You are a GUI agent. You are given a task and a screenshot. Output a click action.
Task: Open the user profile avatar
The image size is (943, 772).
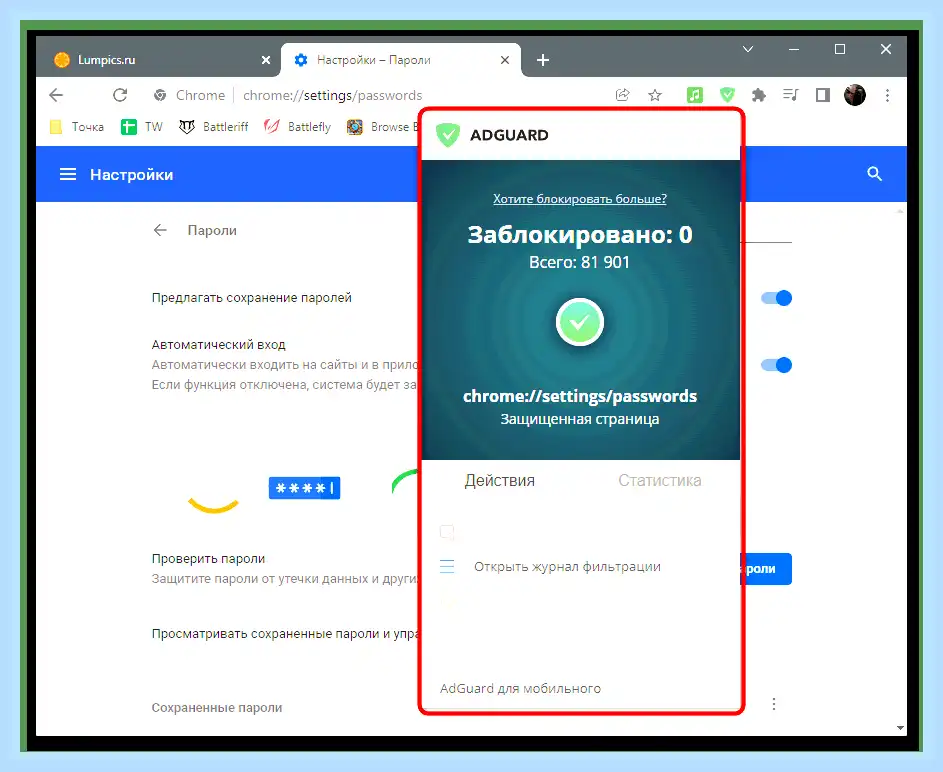point(855,95)
